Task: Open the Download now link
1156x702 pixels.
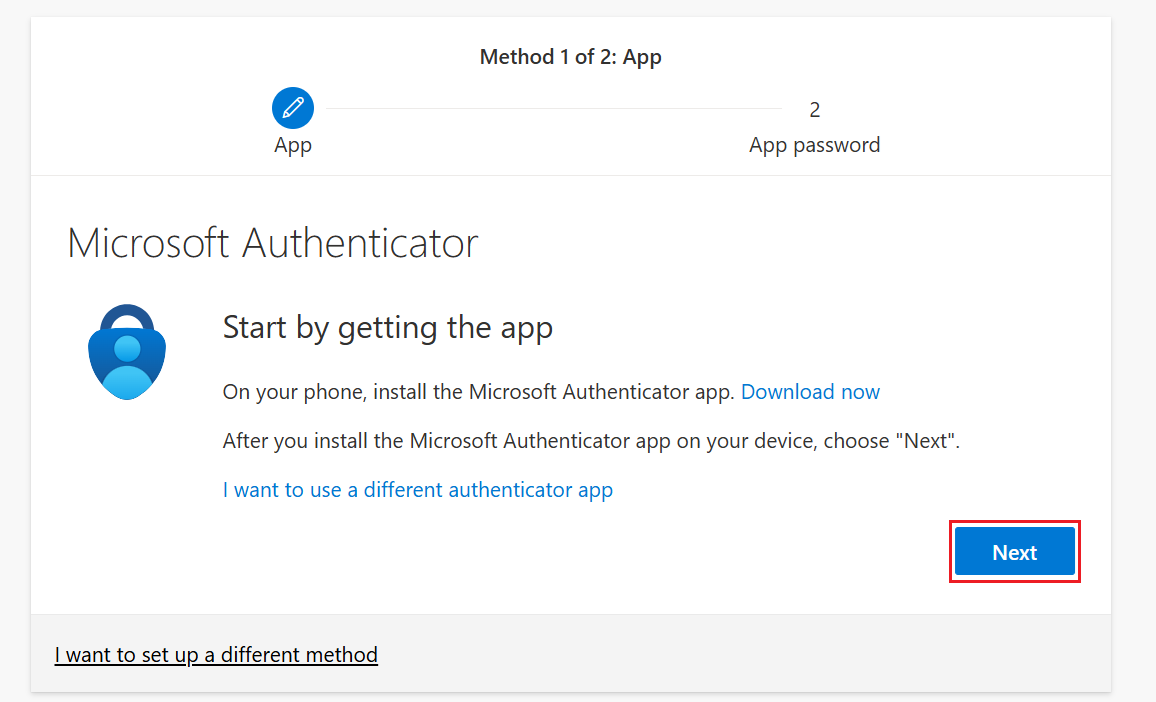Action: 810,392
